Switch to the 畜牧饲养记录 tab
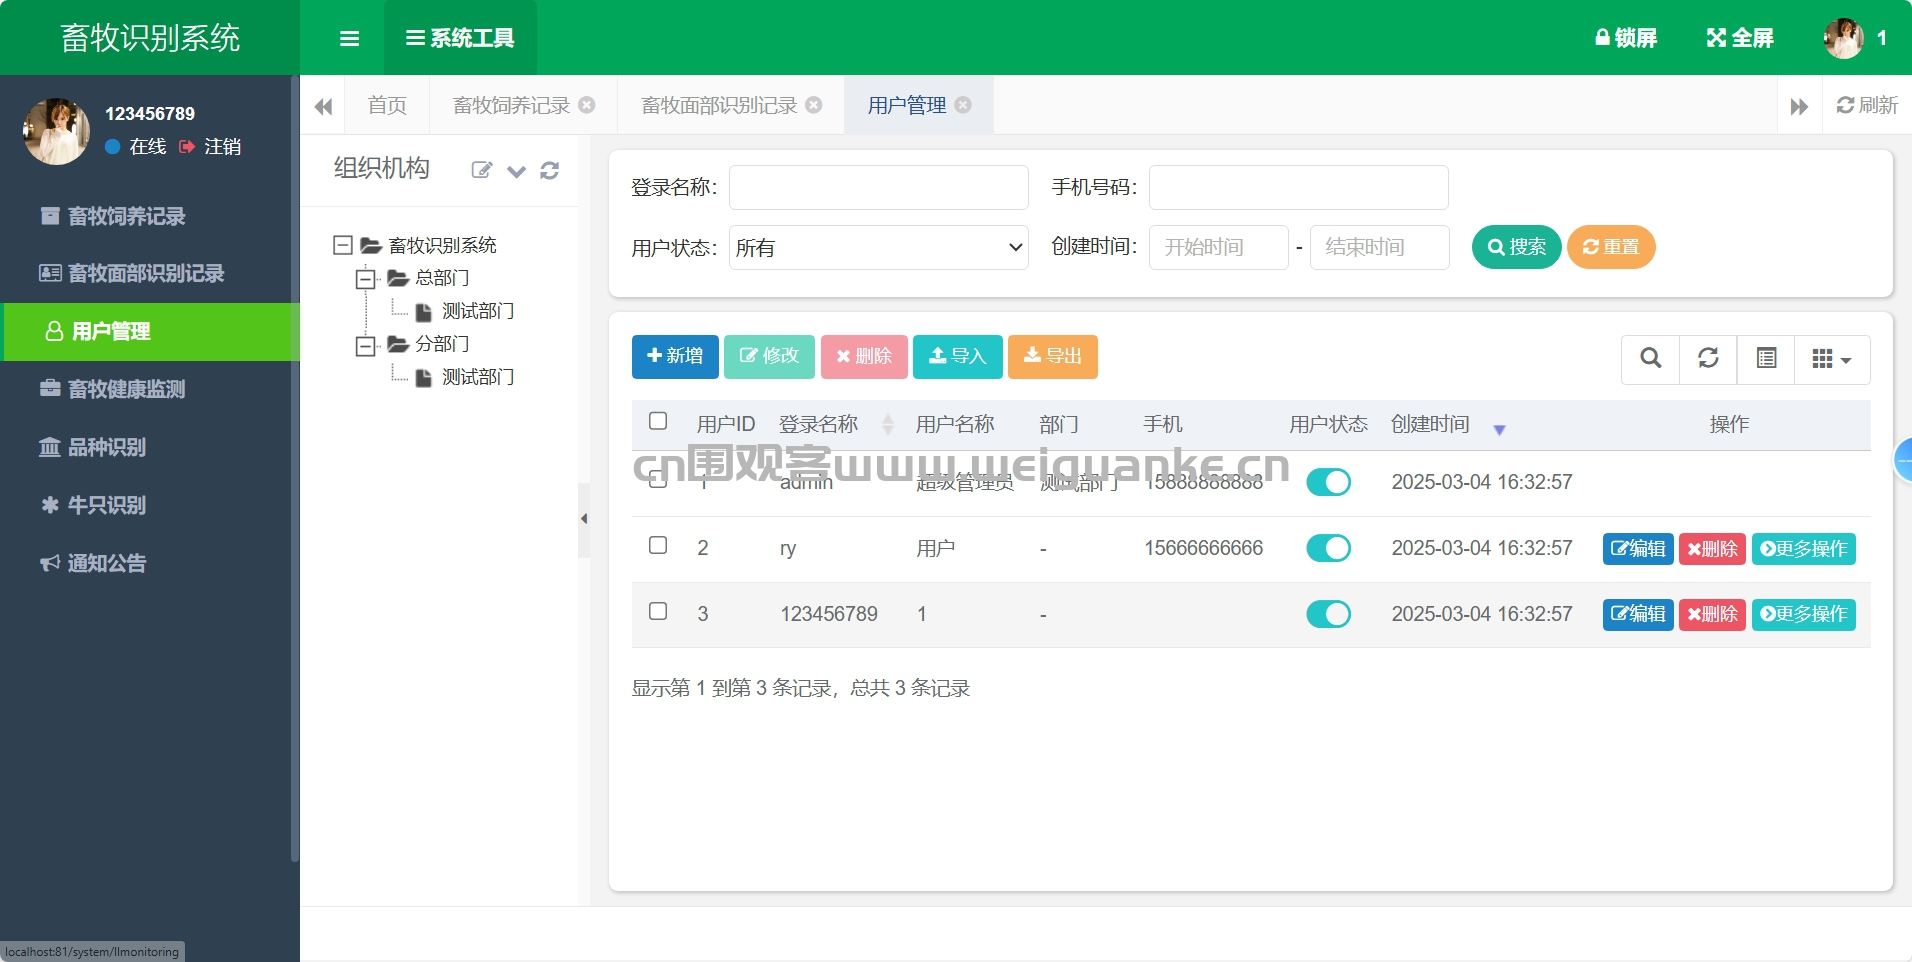The width and height of the screenshot is (1912, 962). coord(511,105)
